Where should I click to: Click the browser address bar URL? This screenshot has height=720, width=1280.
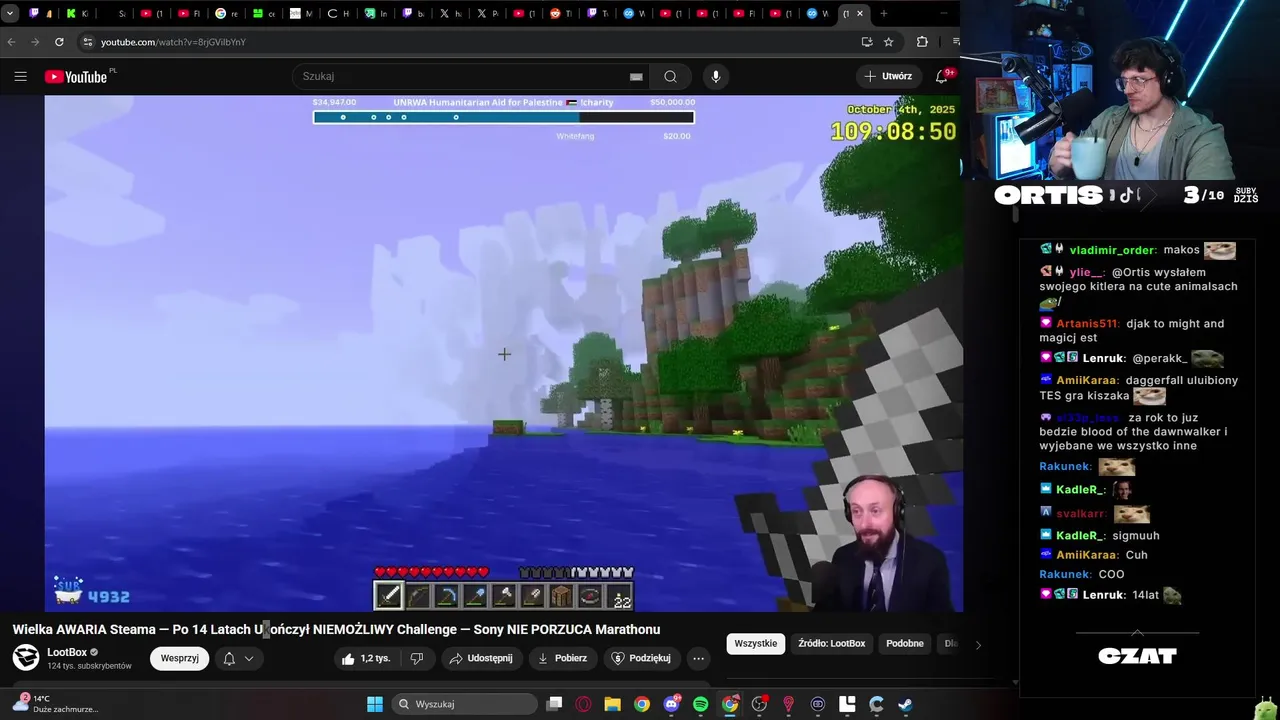point(173,42)
